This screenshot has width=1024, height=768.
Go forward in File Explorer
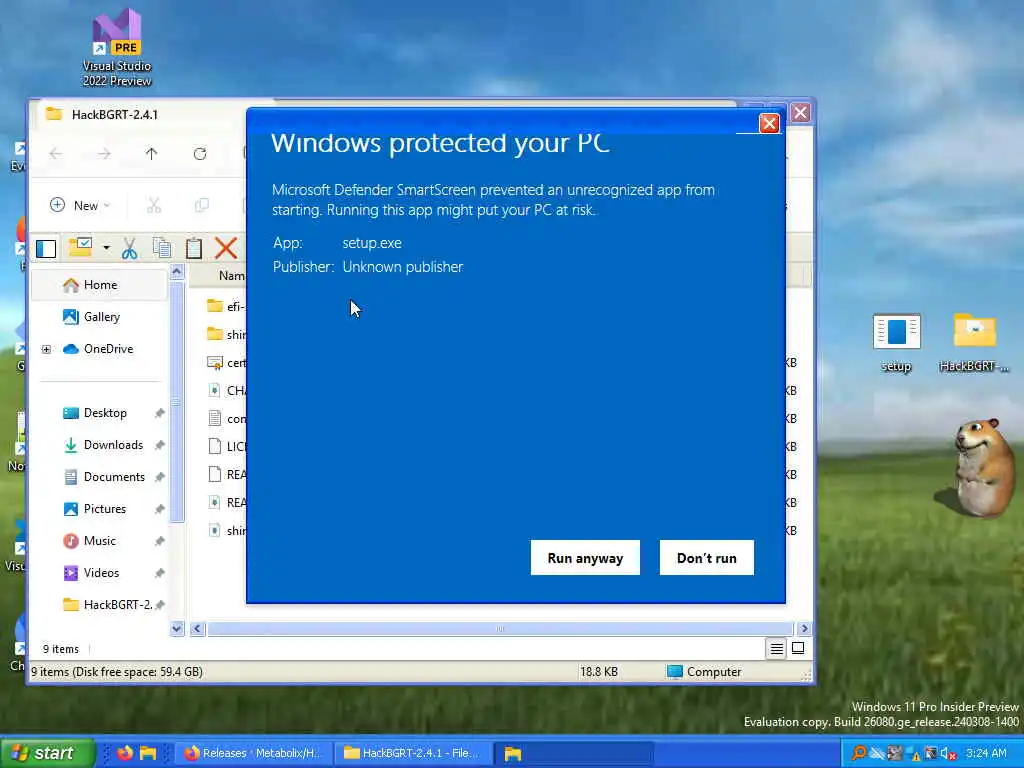pyautogui.click(x=104, y=153)
